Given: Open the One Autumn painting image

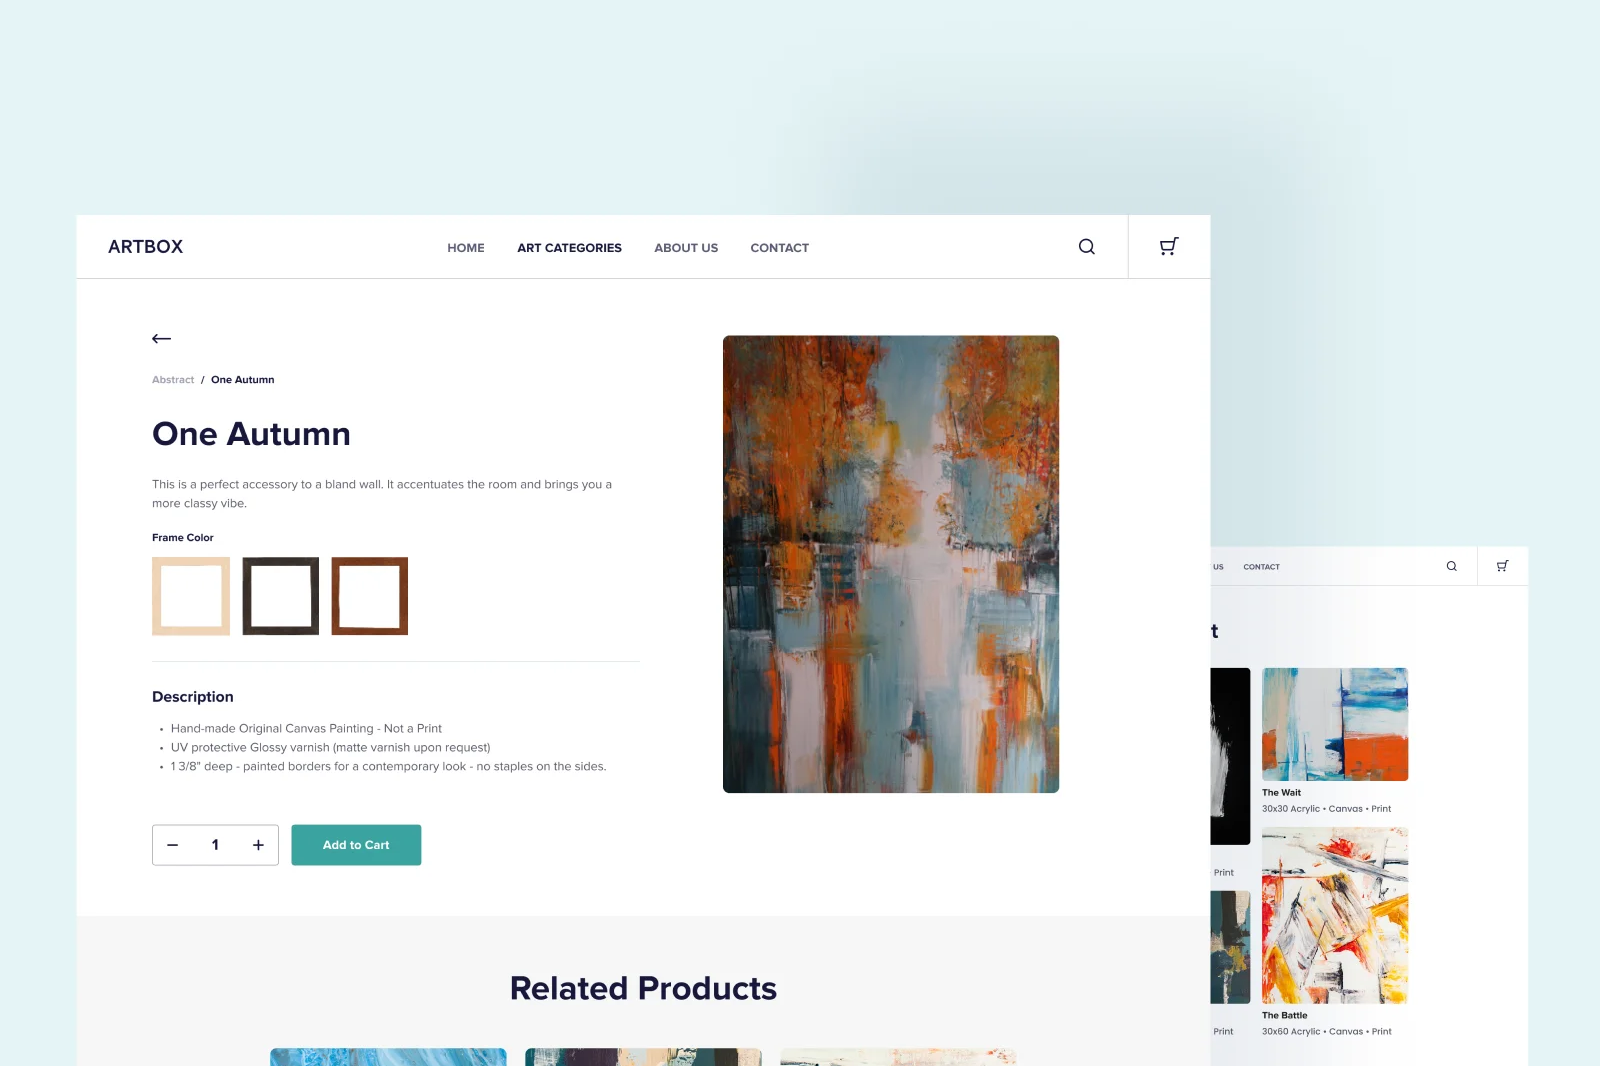Looking at the screenshot, I should pos(891,564).
